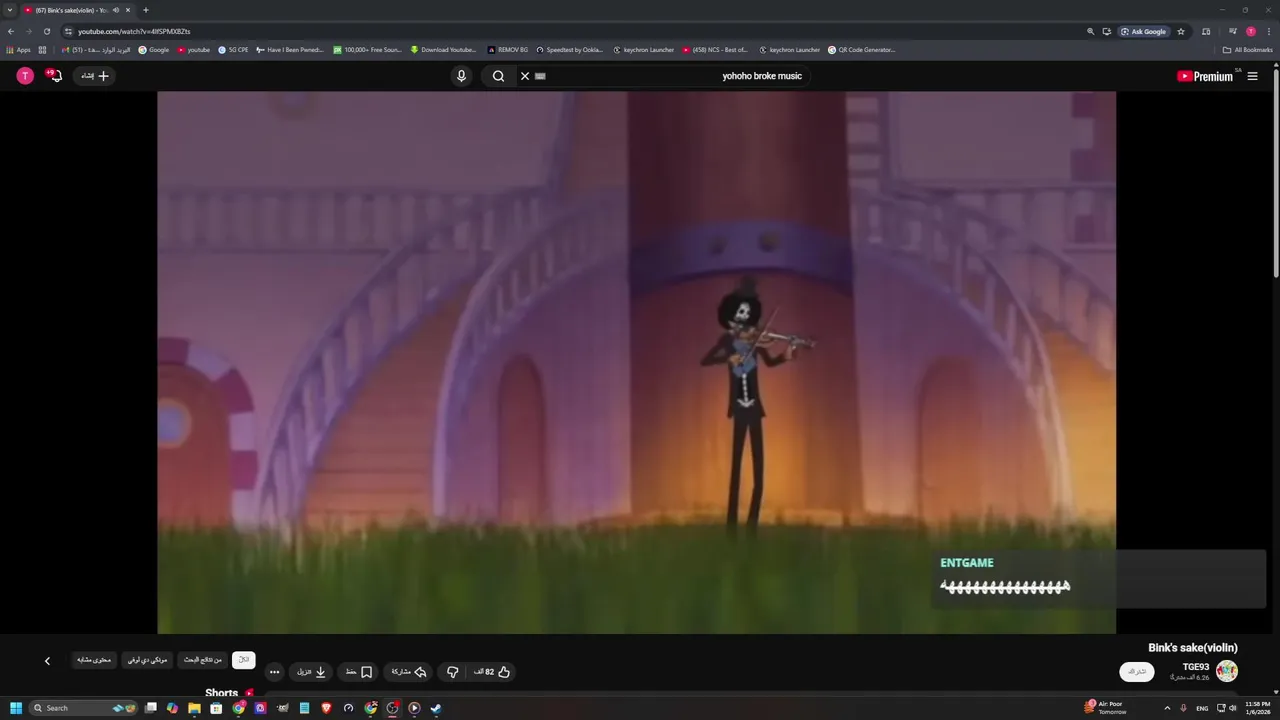Go back with the browser back arrow
This screenshot has height=720, width=1280.
pos(11,31)
